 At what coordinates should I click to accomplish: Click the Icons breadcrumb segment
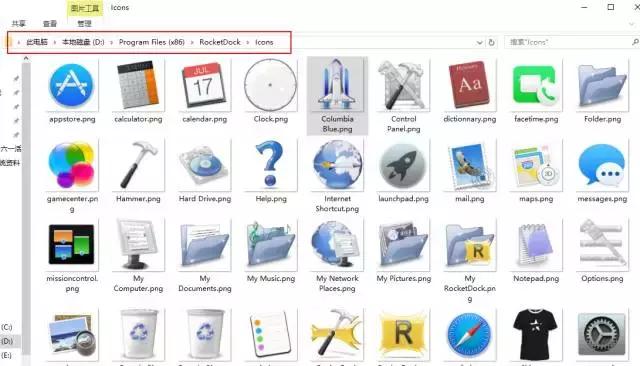click(x=264, y=42)
